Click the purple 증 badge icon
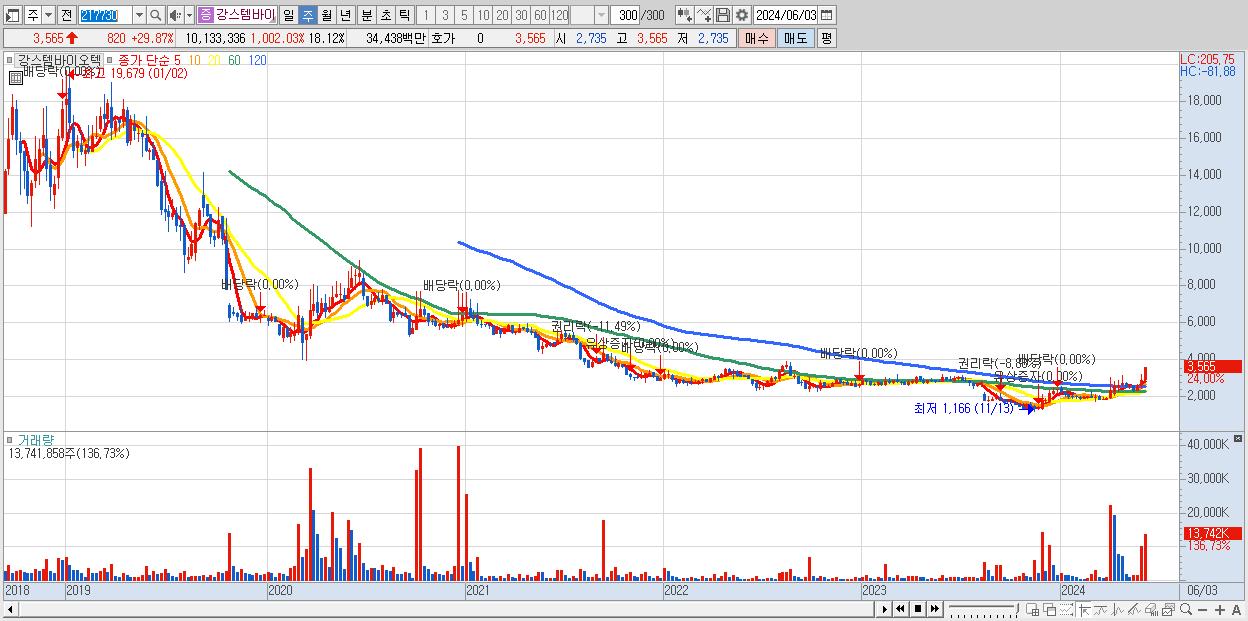The image size is (1248, 621). (205, 15)
